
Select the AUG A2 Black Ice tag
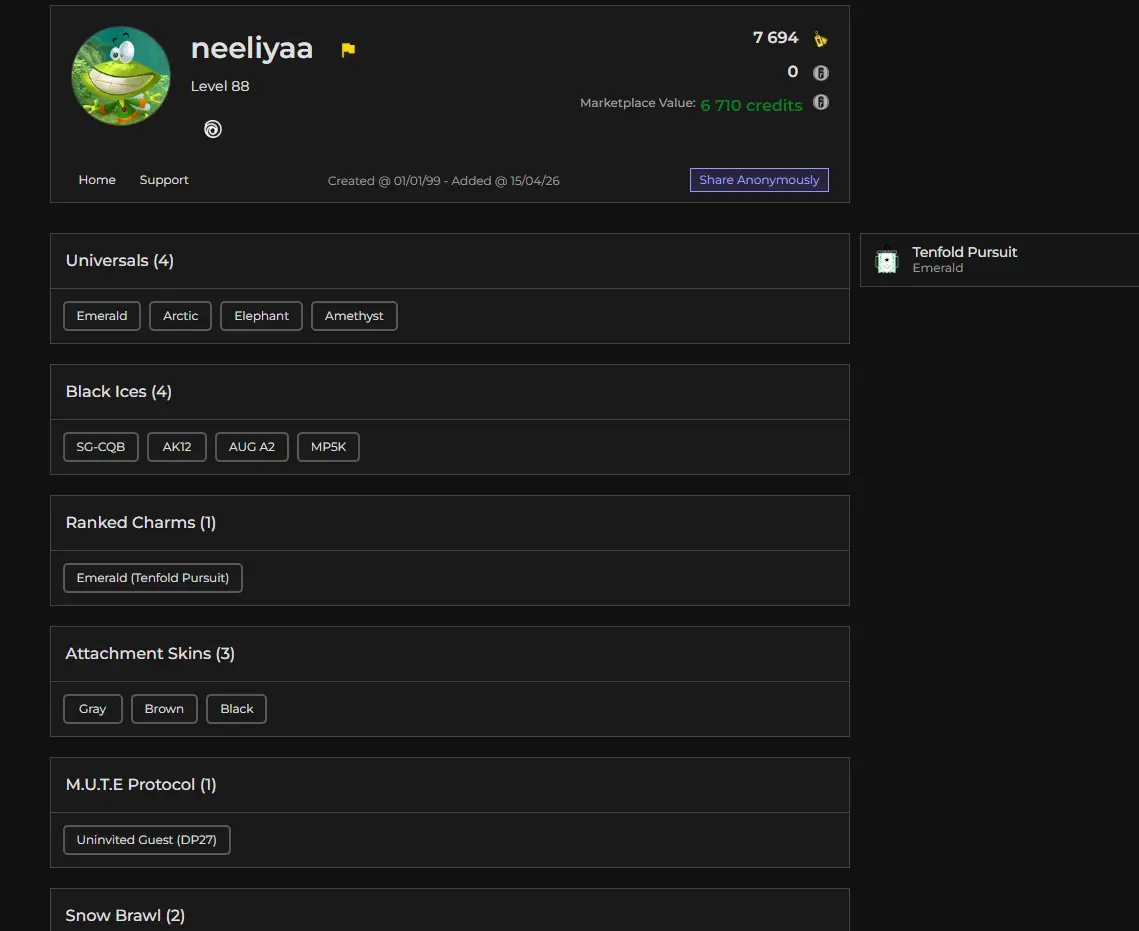pos(251,447)
